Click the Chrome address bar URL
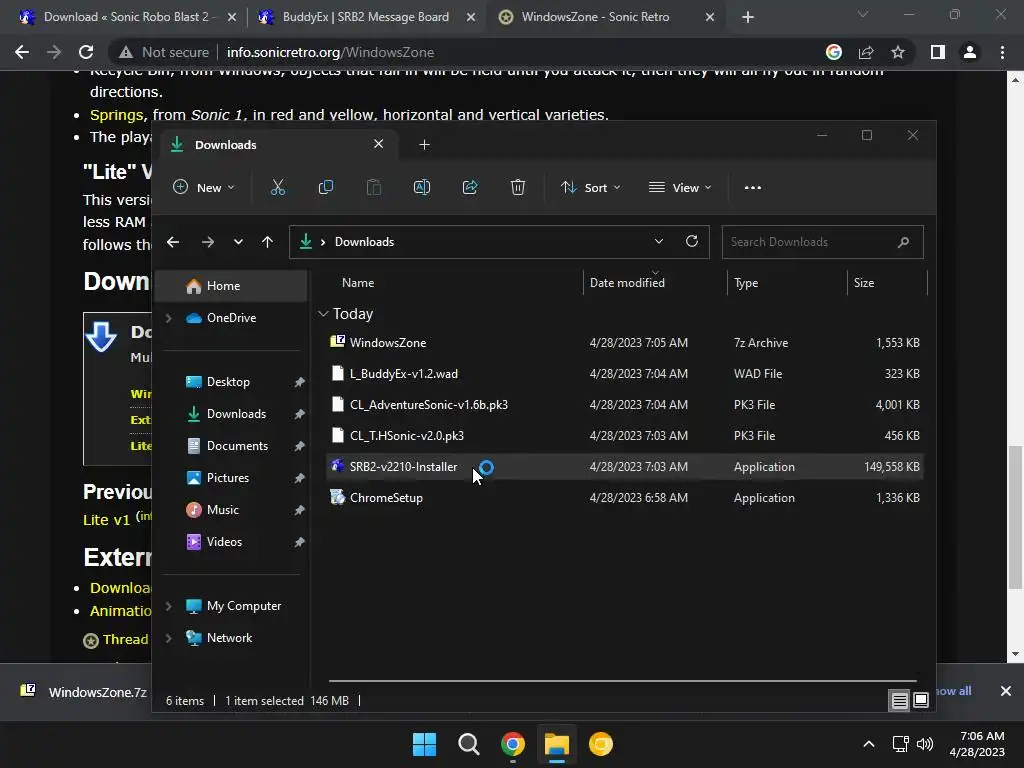1024x768 pixels. click(330, 52)
